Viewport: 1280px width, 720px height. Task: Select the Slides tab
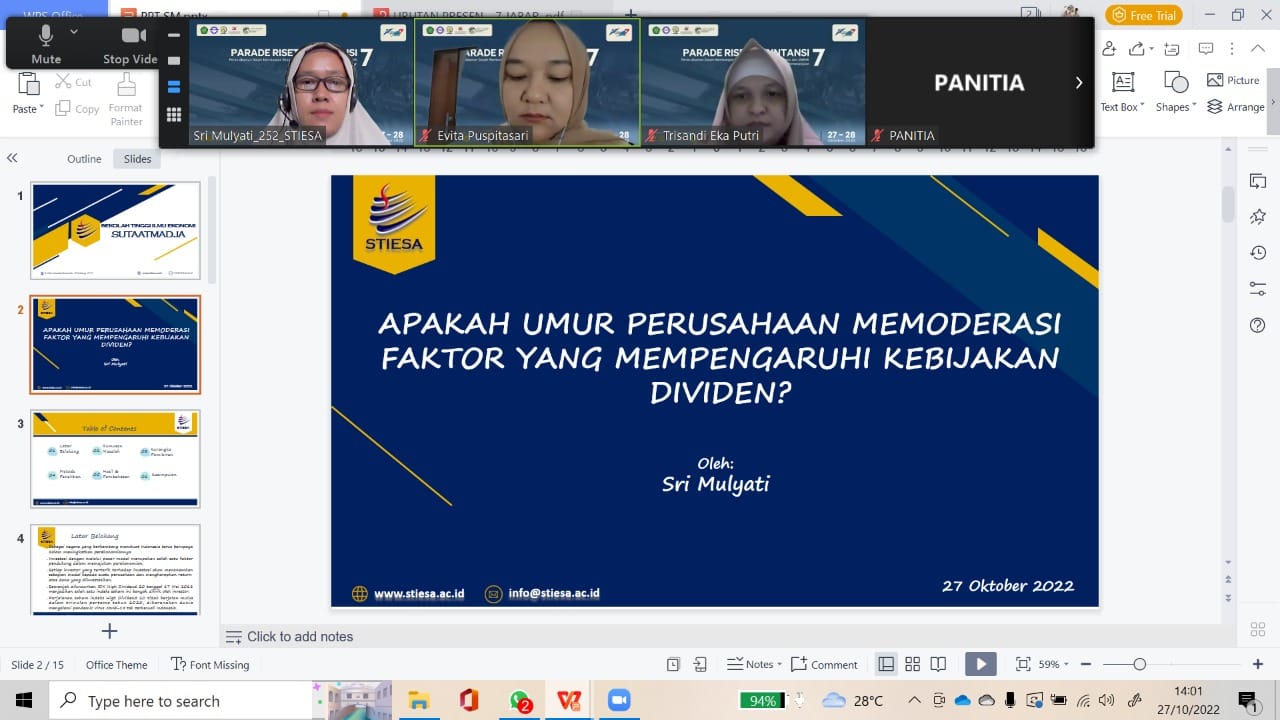click(x=137, y=159)
